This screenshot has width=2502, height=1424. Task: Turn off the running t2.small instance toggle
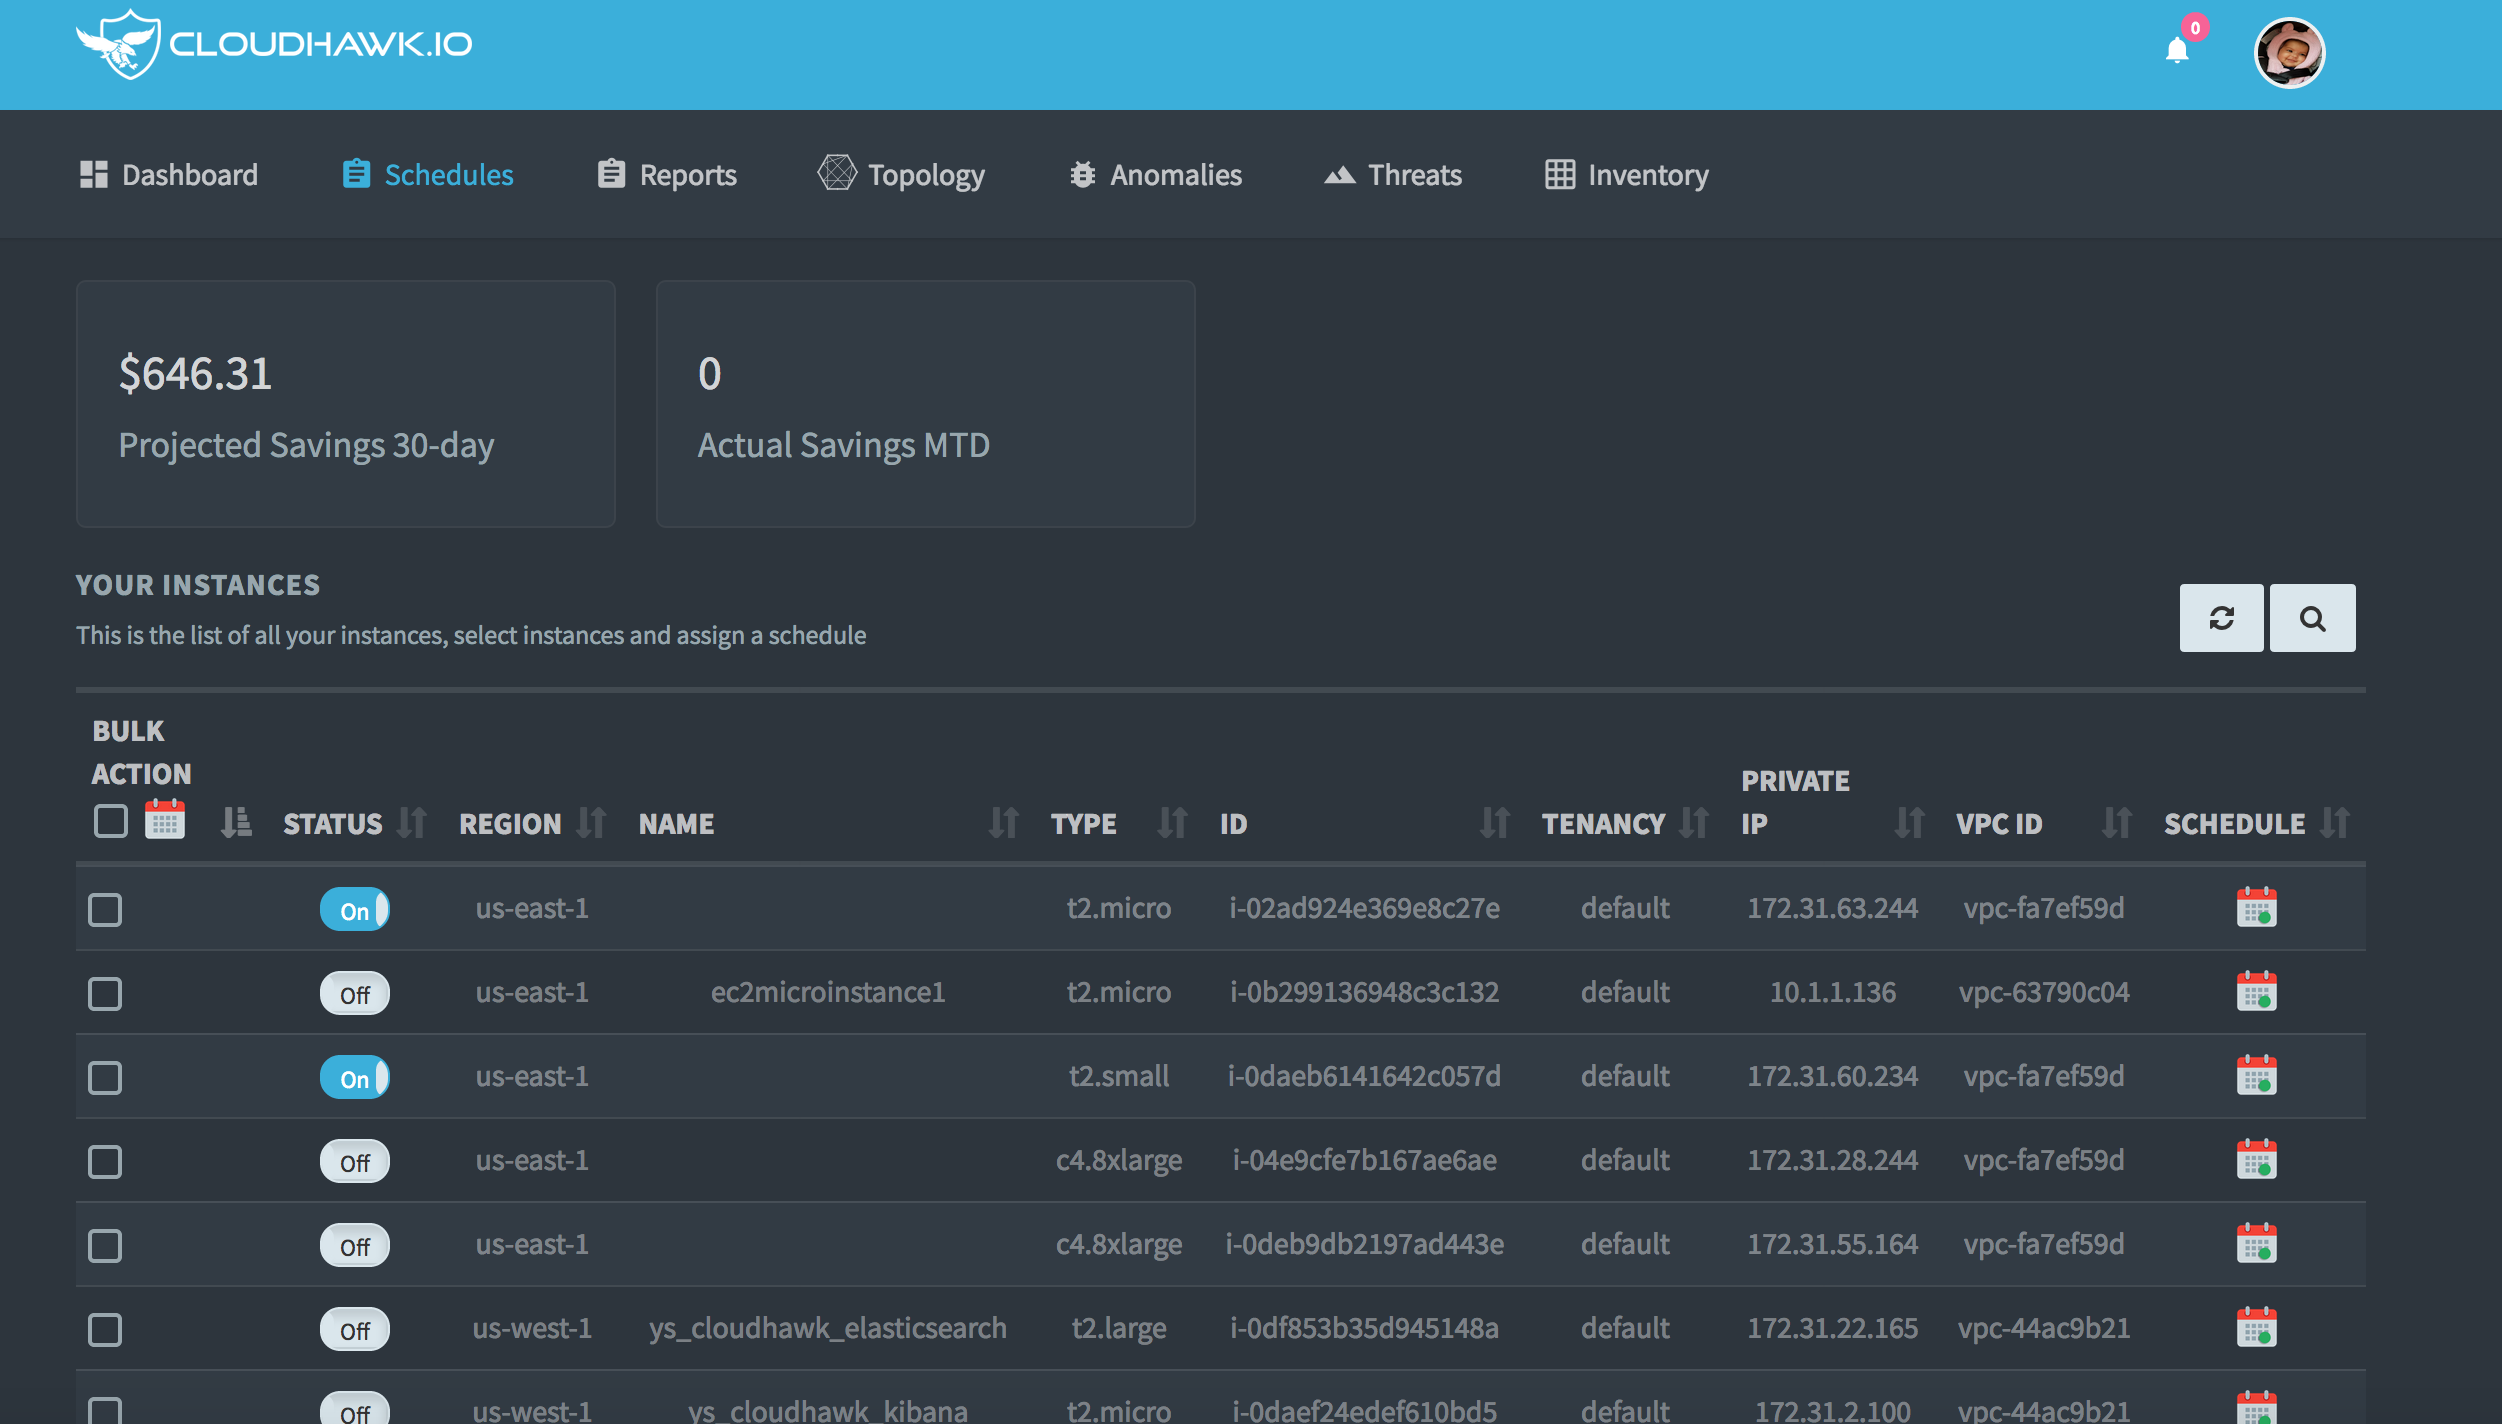tap(354, 1078)
